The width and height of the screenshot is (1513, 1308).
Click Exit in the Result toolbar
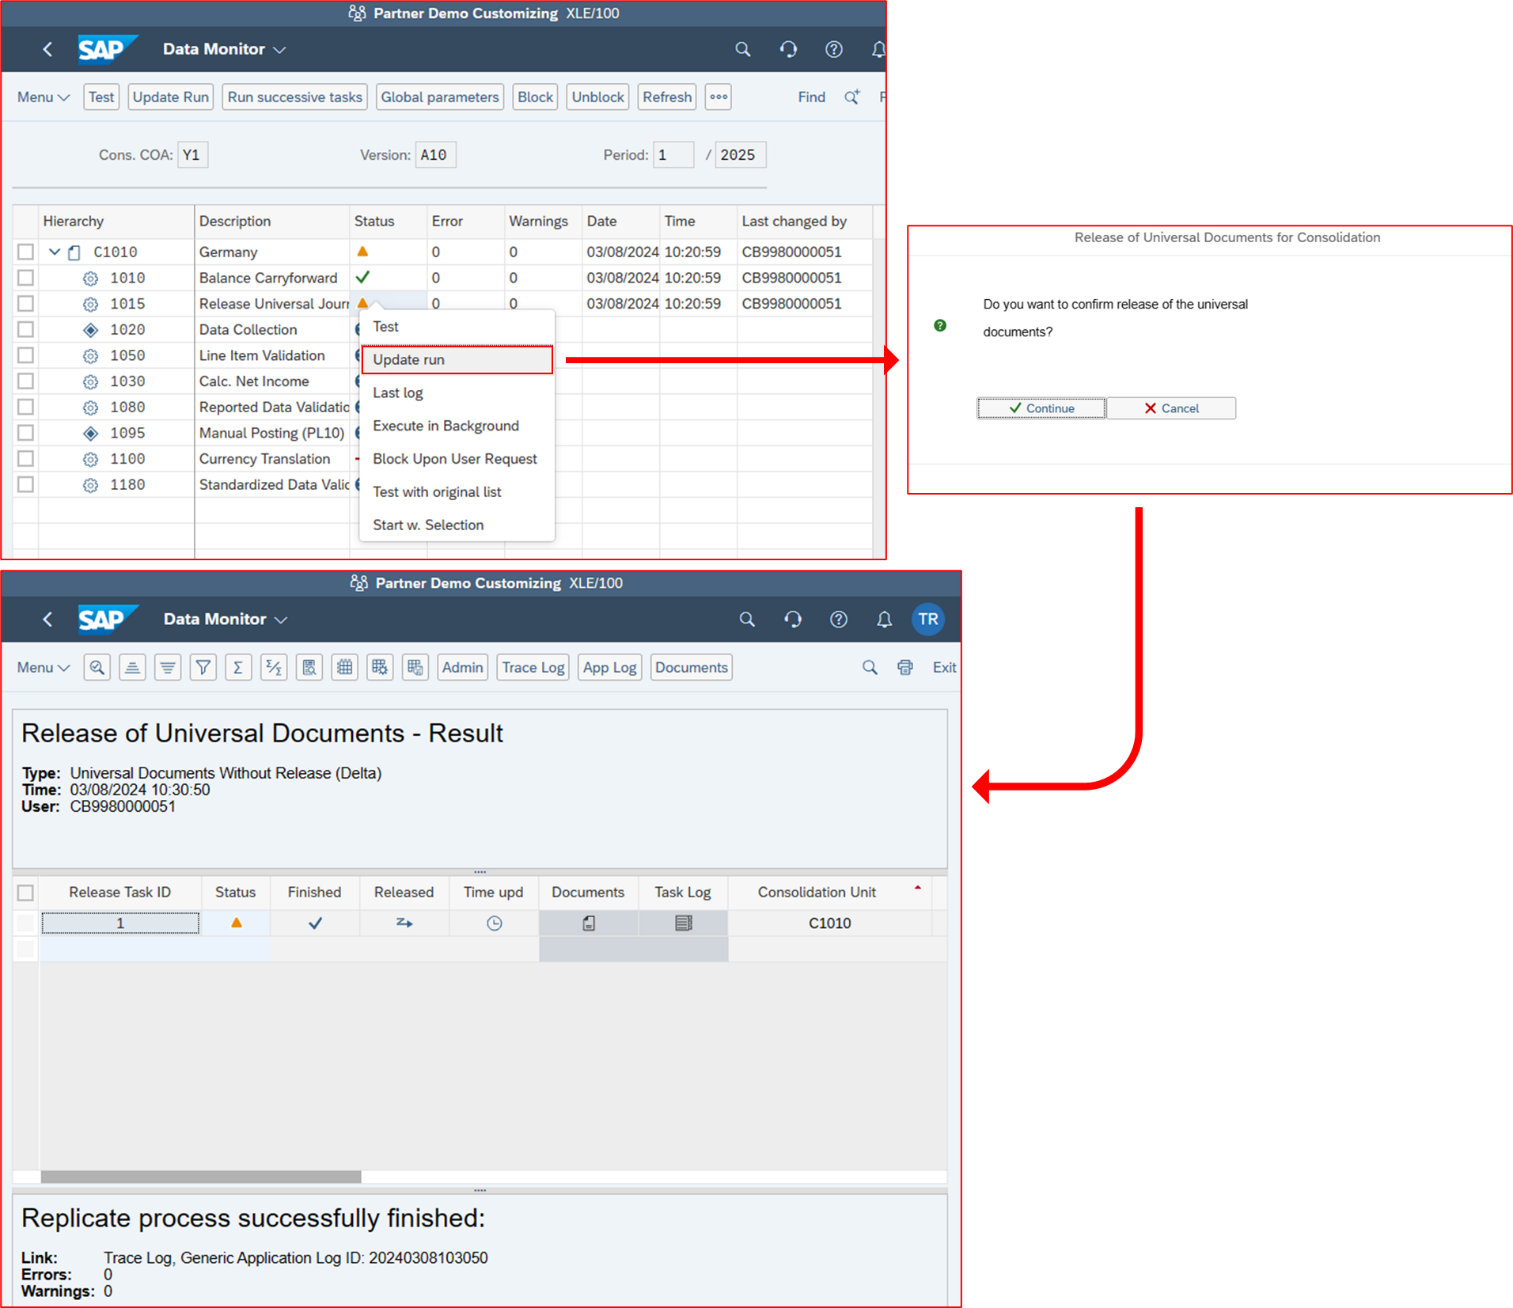pyautogui.click(x=944, y=667)
